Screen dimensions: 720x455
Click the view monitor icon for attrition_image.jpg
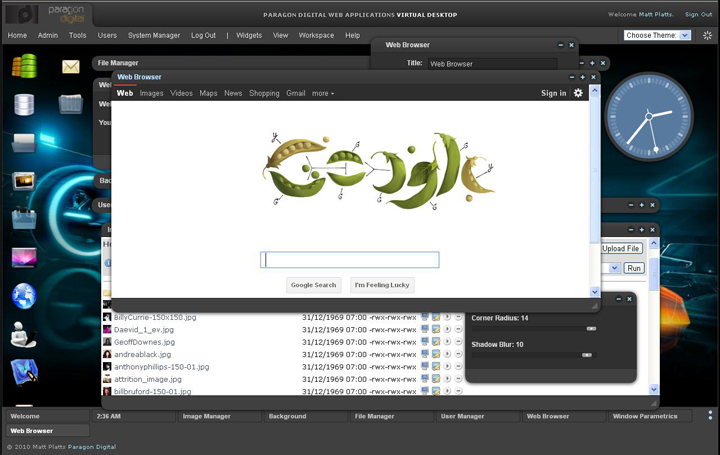(x=425, y=379)
